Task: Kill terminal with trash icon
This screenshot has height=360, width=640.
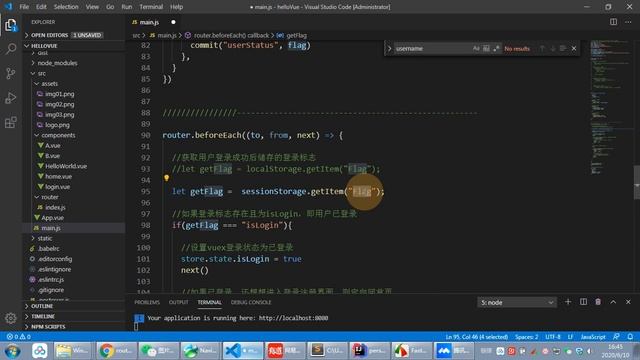Action: [x=598, y=302]
